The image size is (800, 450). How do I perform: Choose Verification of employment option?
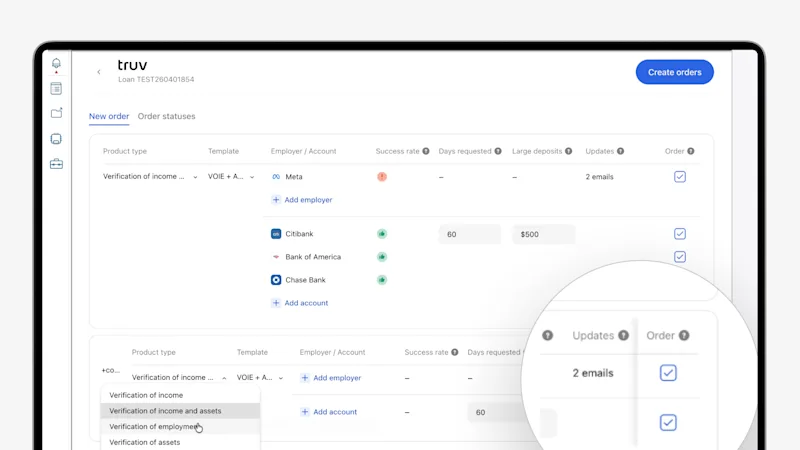[180, 427]
